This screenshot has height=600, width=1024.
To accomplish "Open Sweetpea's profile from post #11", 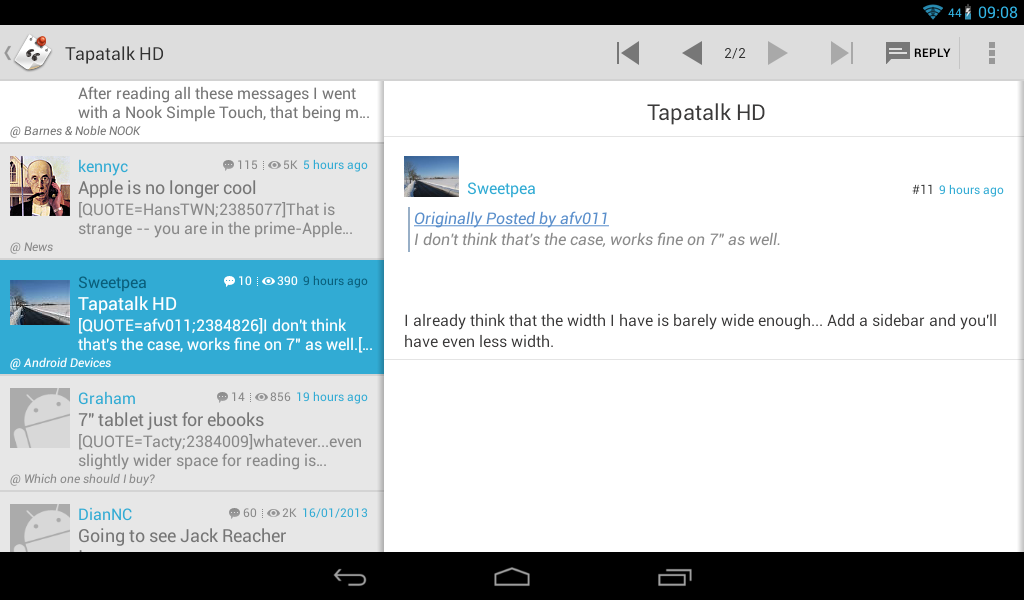I will point(501,189).
